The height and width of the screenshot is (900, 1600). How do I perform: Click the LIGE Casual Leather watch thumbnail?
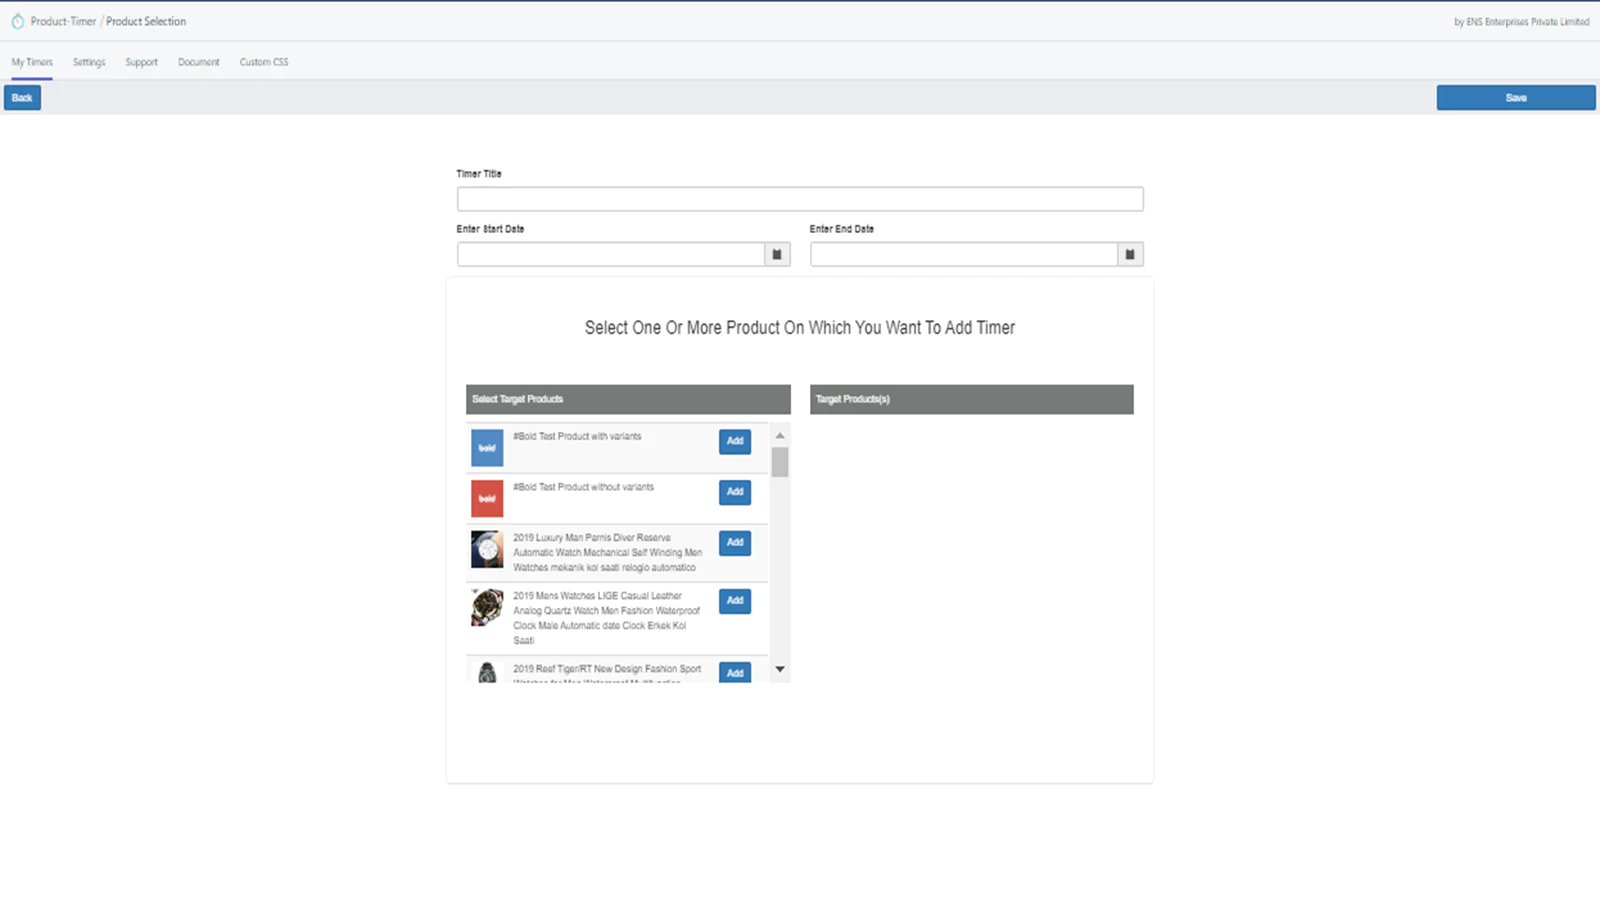tap(487, 607)
